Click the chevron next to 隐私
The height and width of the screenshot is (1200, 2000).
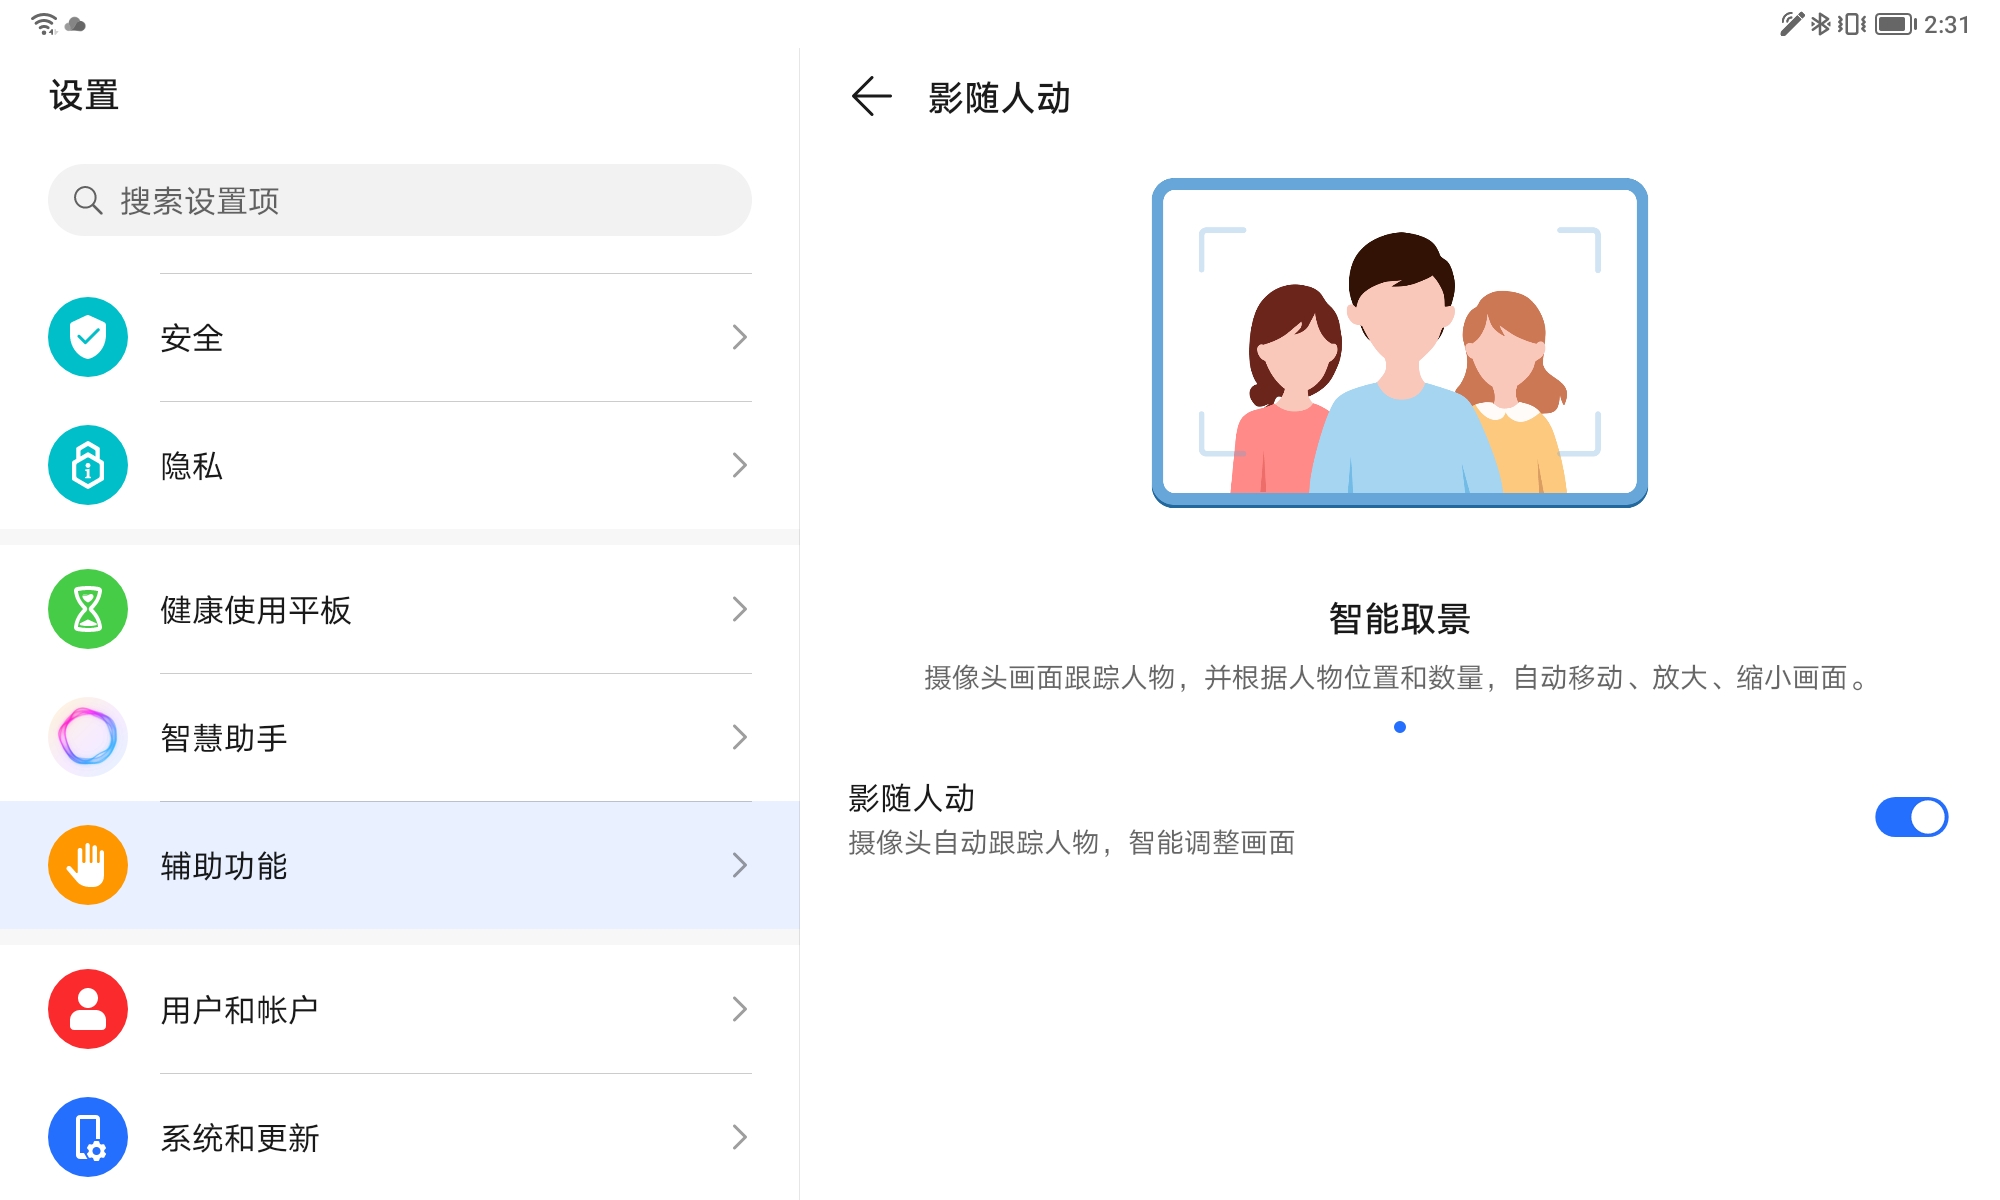(x=739, y=465)
